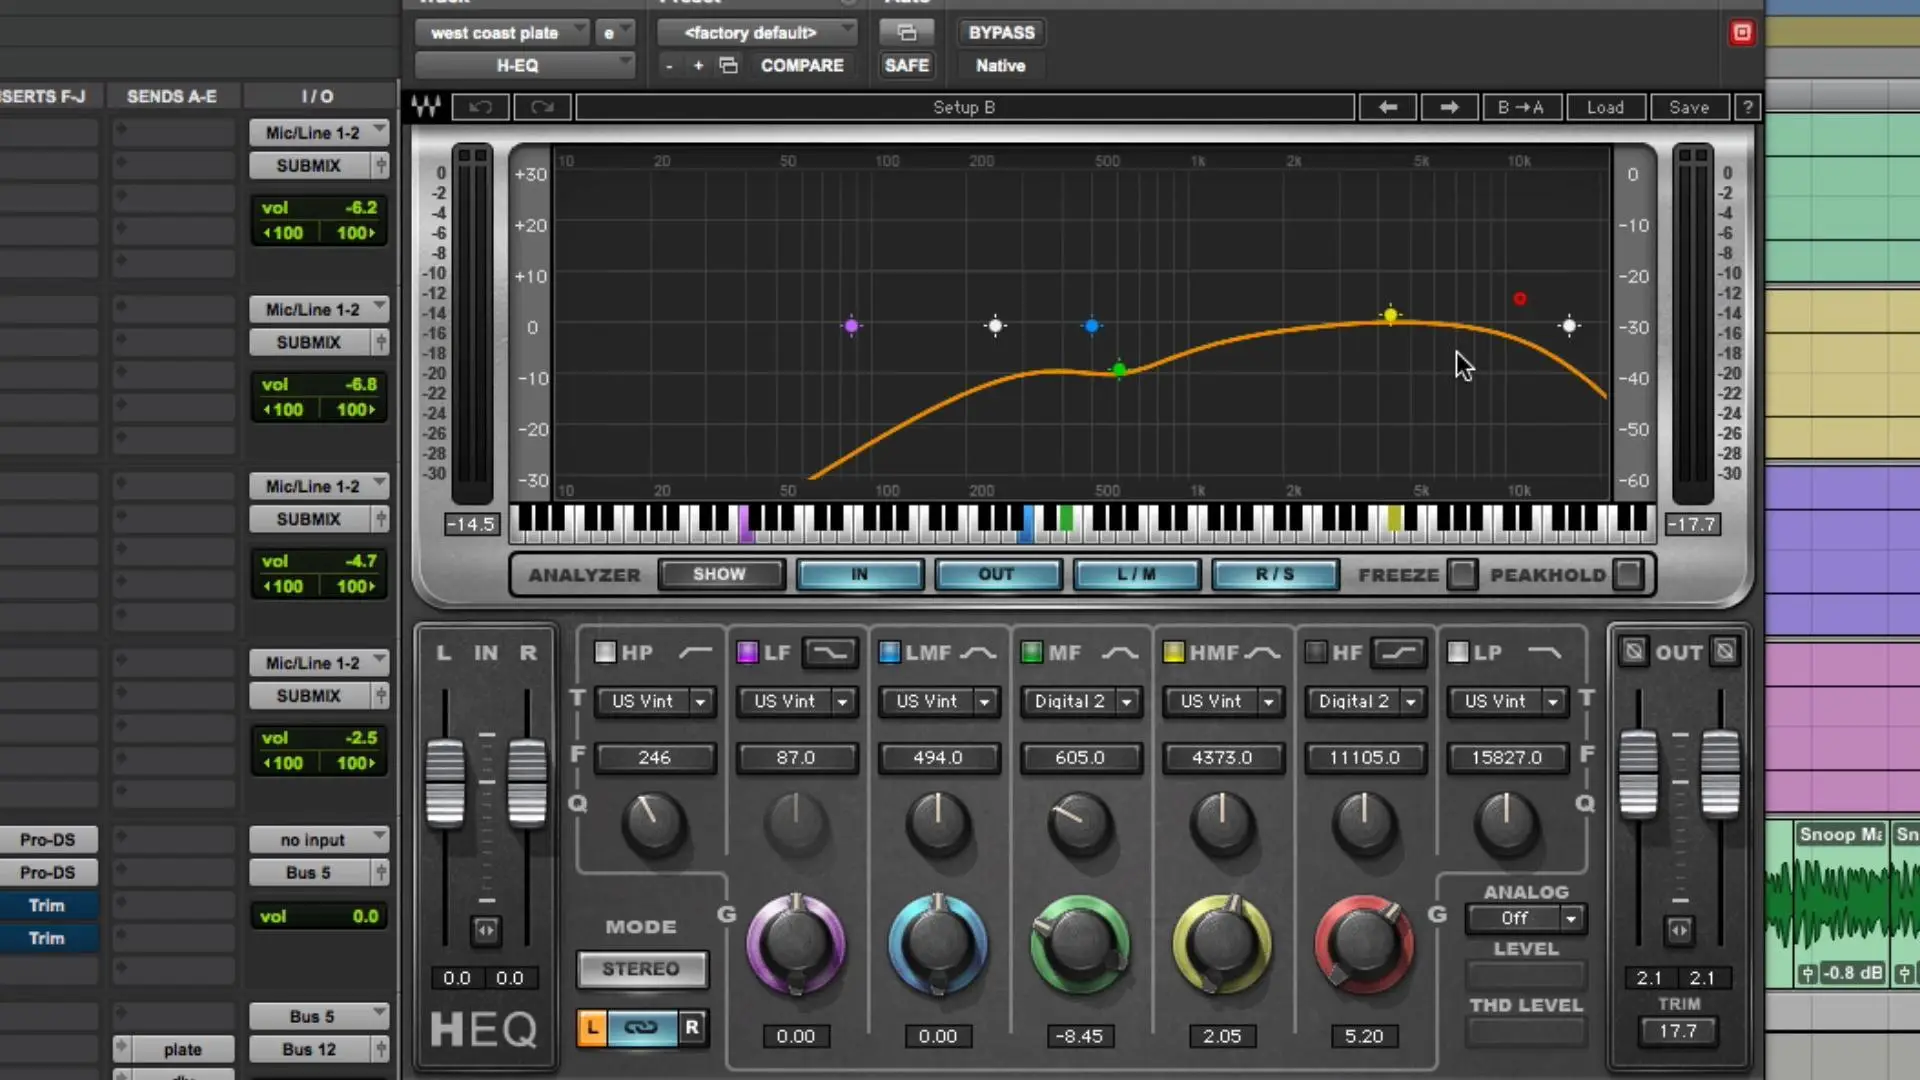Image resolution: width=1920 pixels, height=1080 pixels.
Task: Click the left input fader handle
Action: pos(445,783)
